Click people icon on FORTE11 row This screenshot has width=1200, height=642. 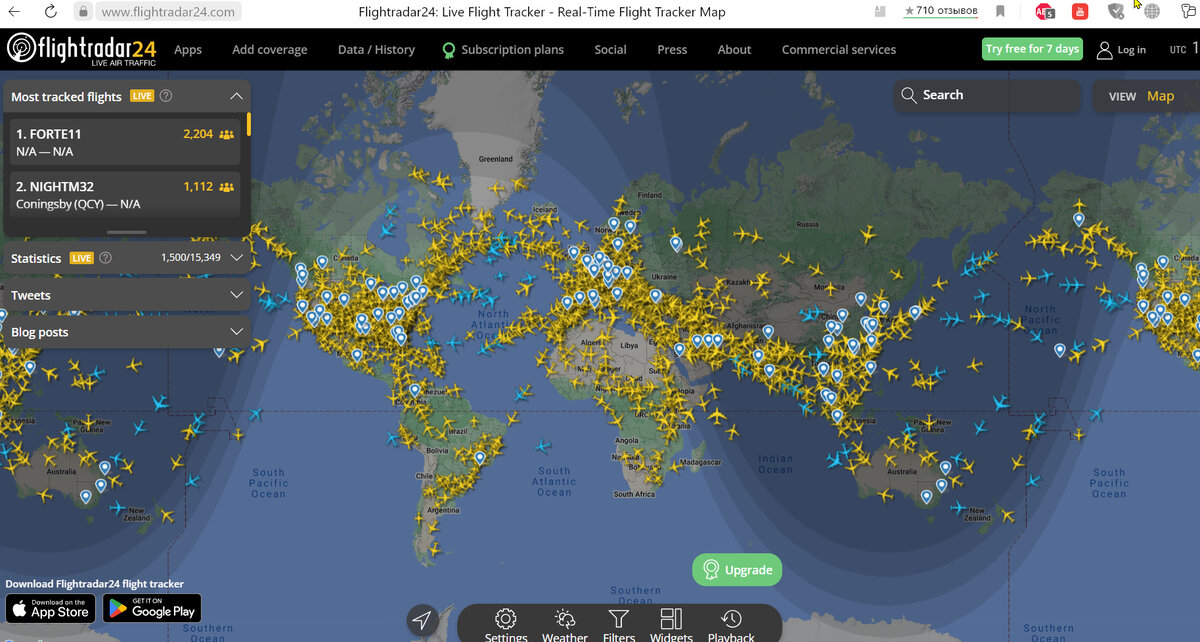click(x=227, y=133)
